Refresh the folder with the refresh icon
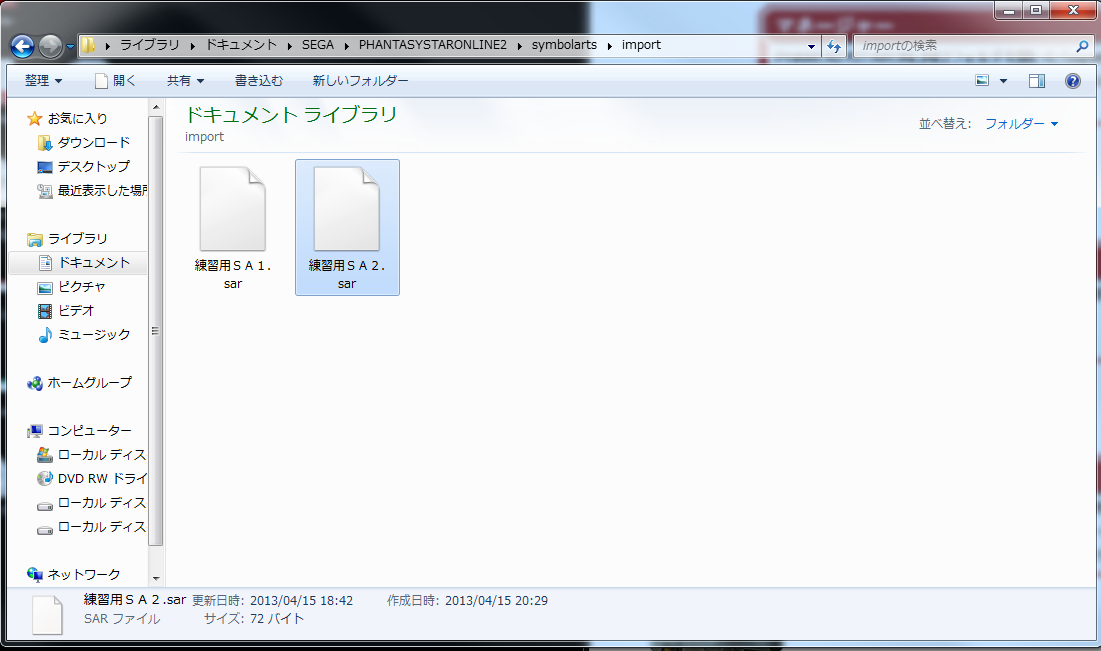1101x651 pixels. [833, 46]
